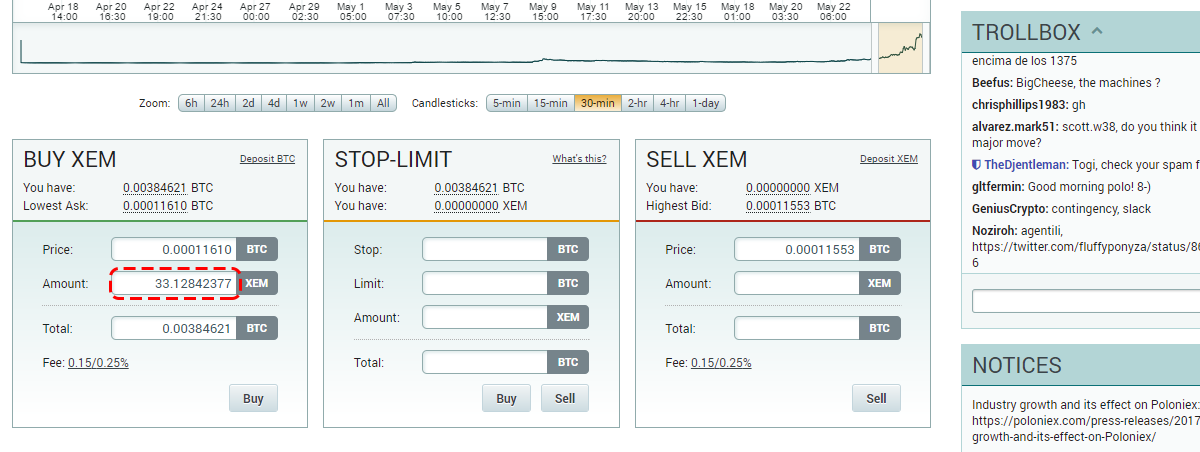Focus the Sell XEM Price field
This screenshot has height=452, width=1200.
pyautogui.click(x=797, y=250)
